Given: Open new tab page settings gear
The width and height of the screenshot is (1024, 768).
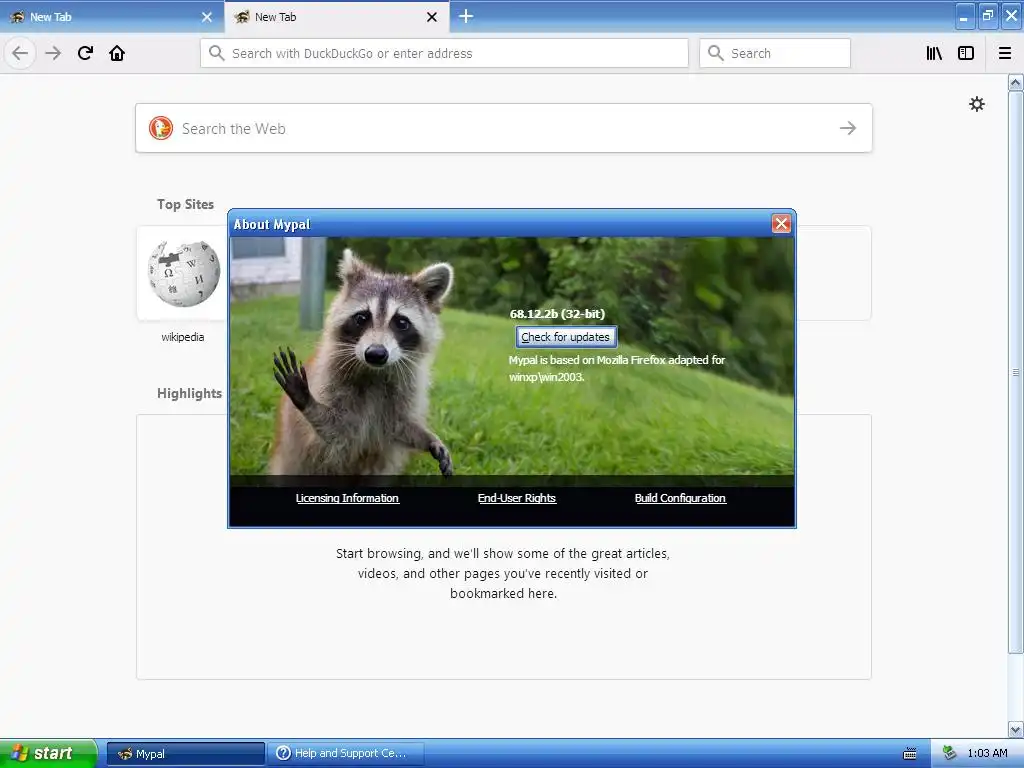Looking at the screenshot, I should coord(976,104).
